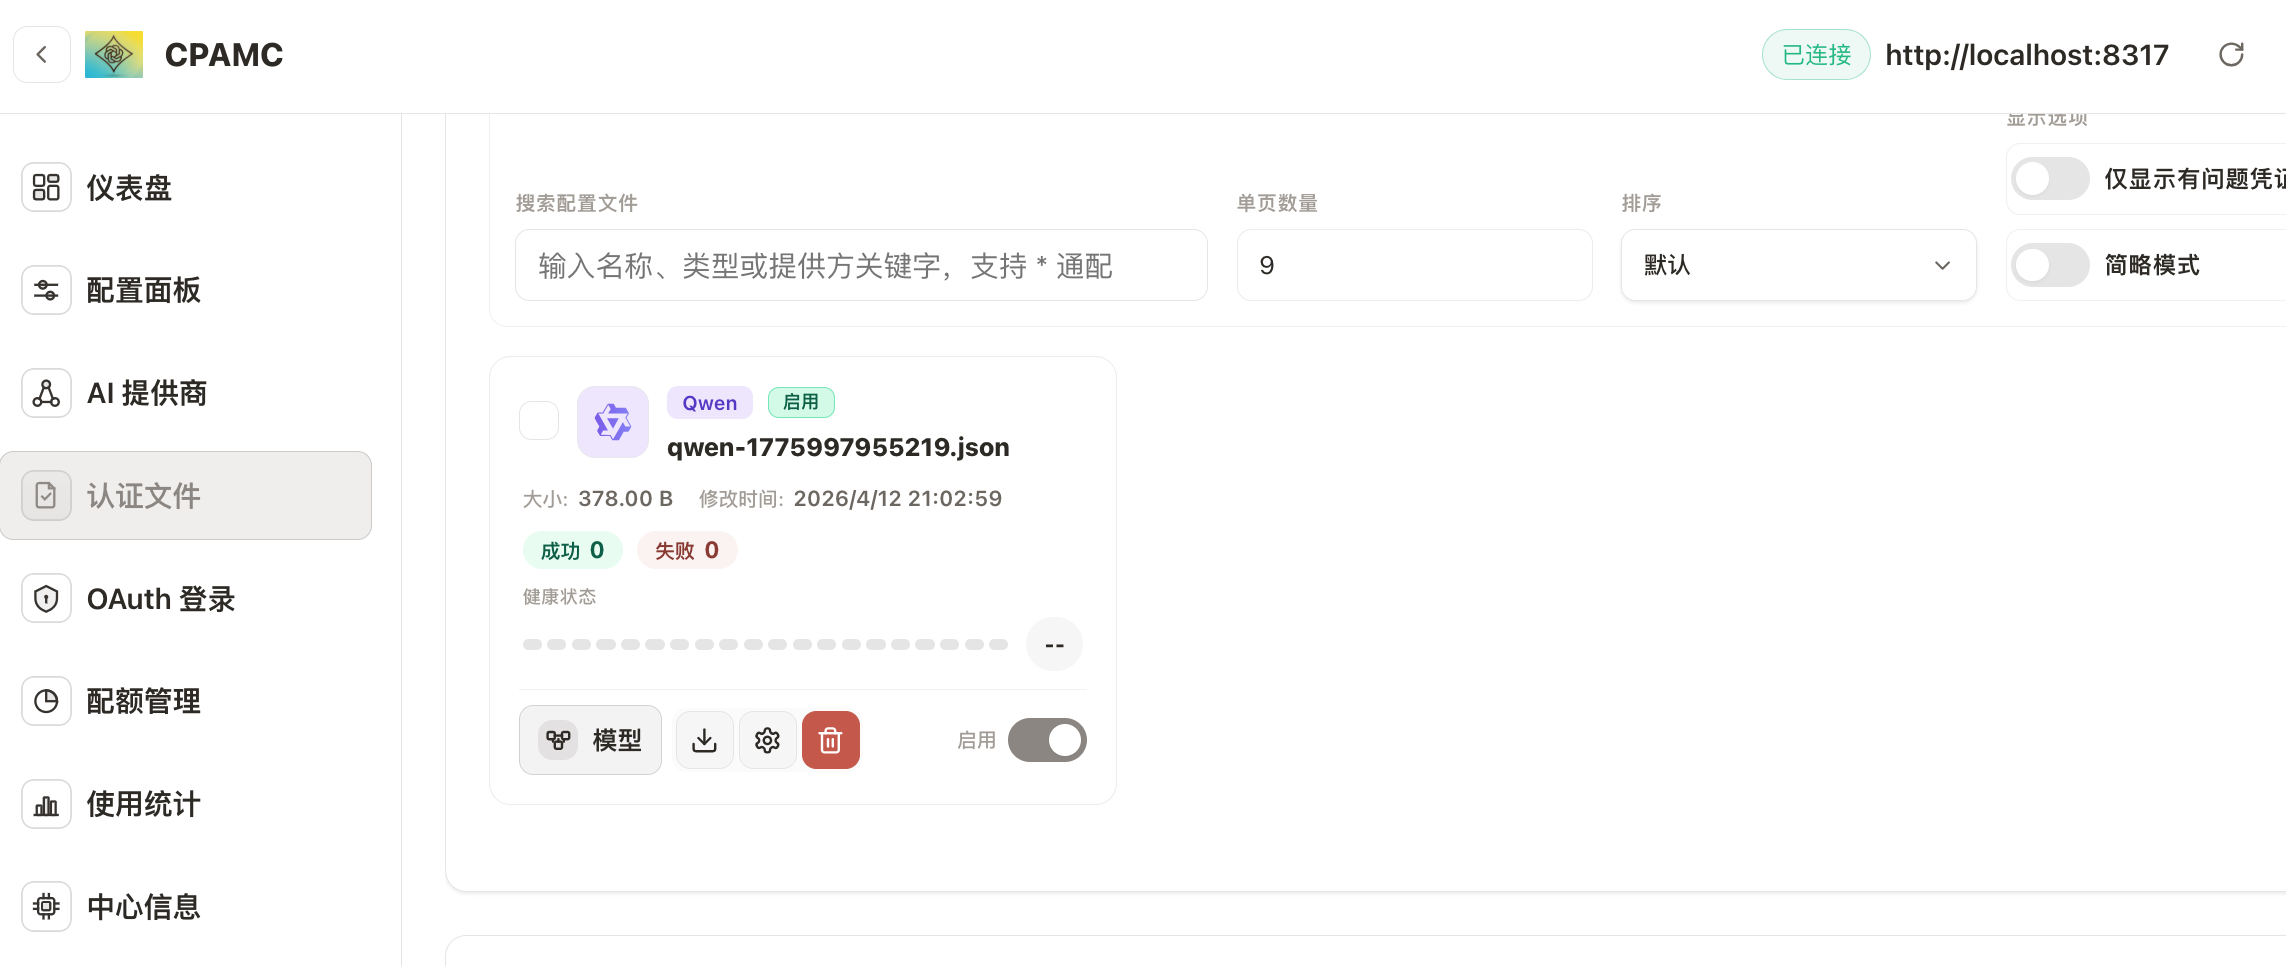The height and width of the screenshot is (966, 2286).
Task: Click the 模型 button on the credential card
Action: pyautogui.click(x=590, y=740)
